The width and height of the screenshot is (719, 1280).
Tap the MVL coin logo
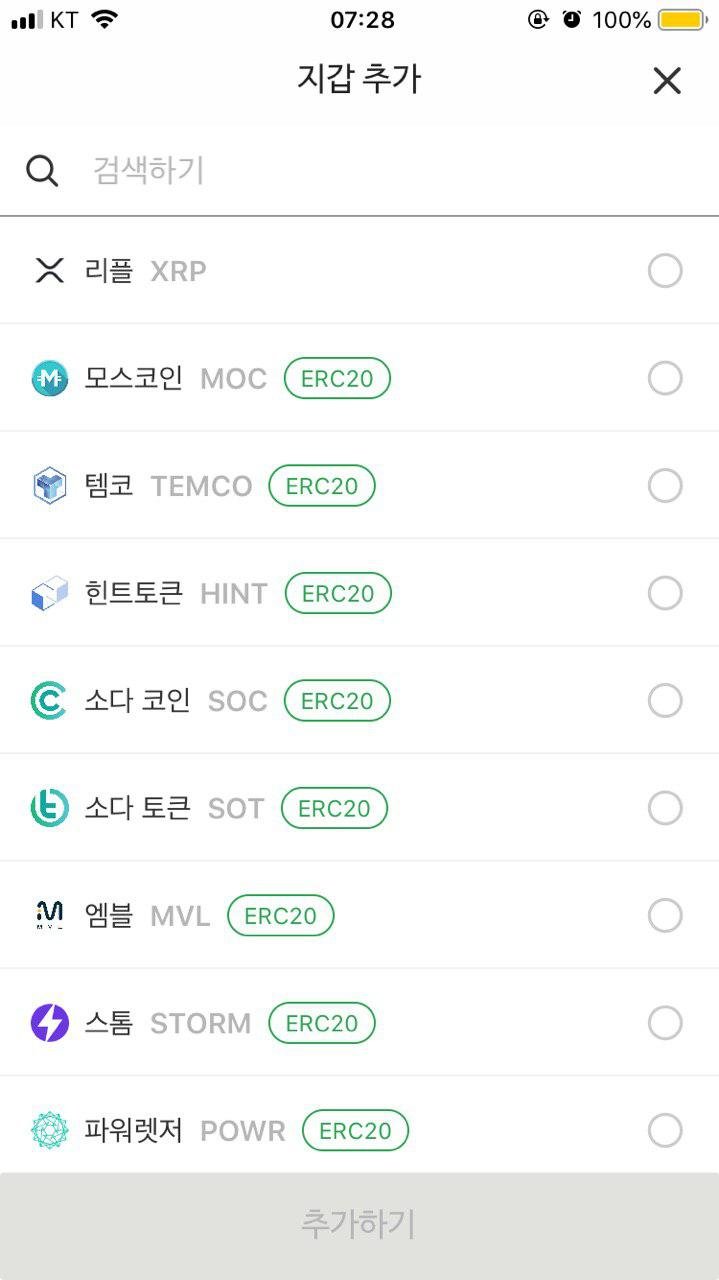(49, 915)
